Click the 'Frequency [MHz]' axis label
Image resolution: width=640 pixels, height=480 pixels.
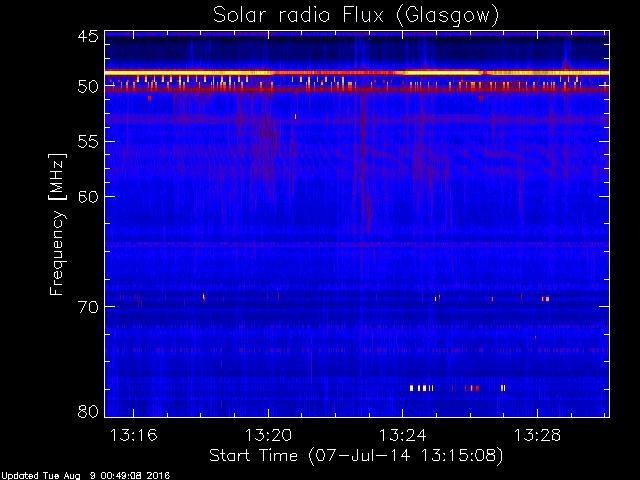57,224
